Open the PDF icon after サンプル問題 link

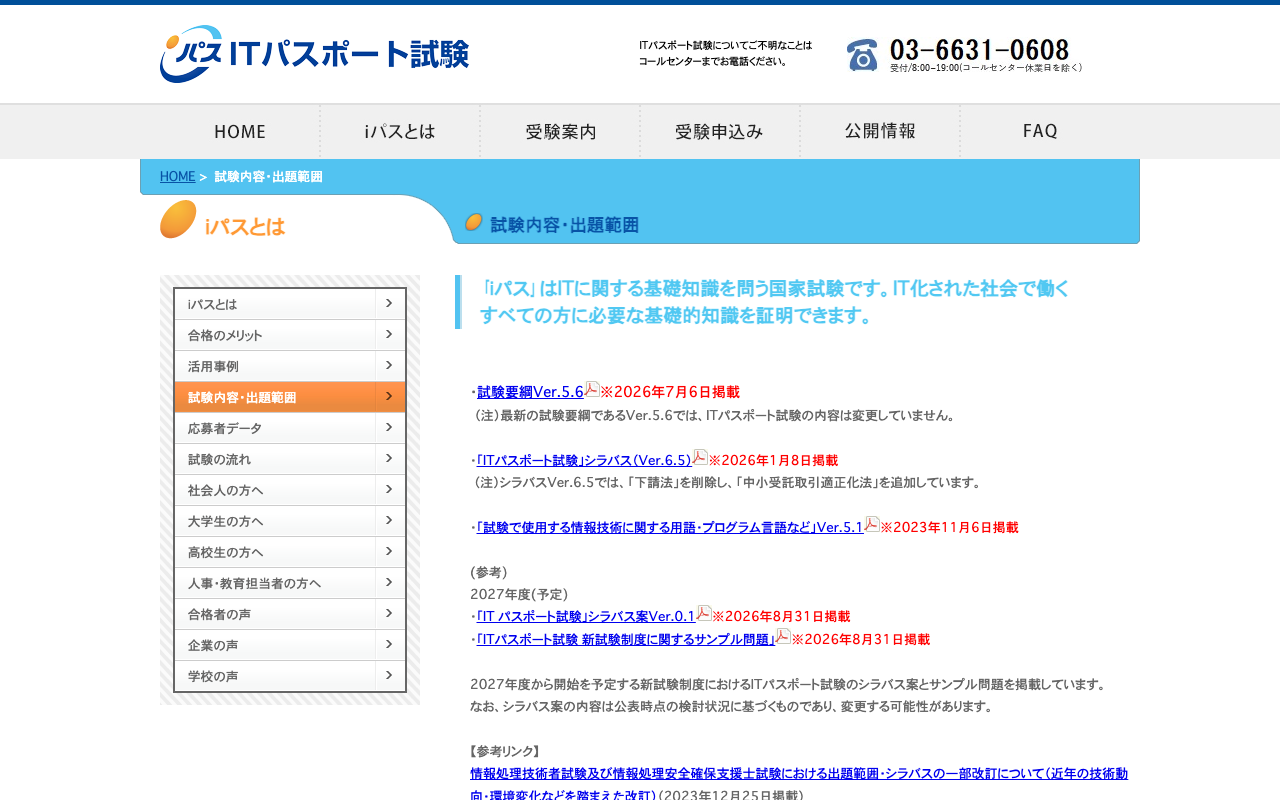(x=783, y=636)
